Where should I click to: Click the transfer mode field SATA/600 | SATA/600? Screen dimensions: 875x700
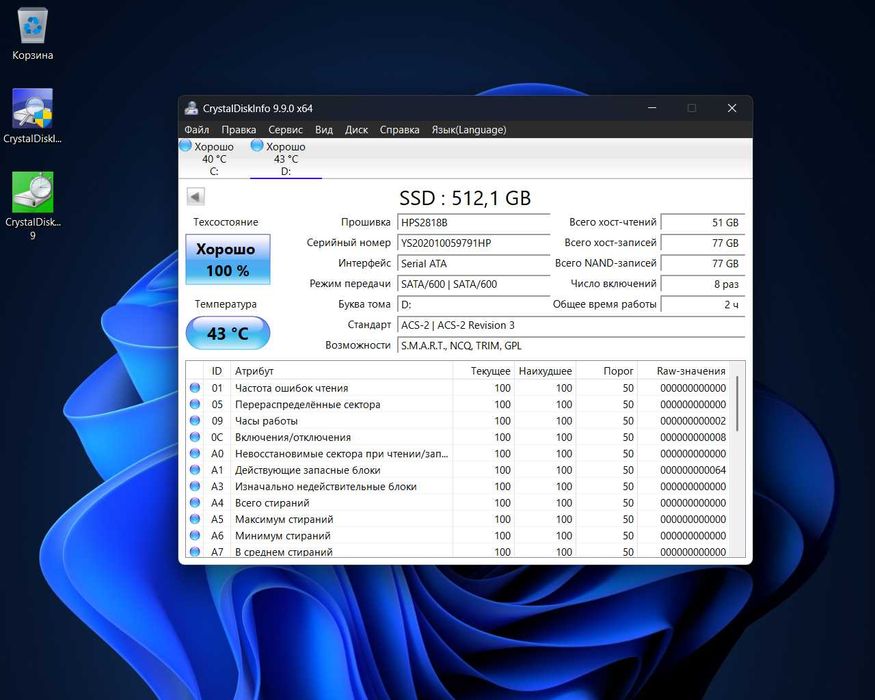click(473, 284)
